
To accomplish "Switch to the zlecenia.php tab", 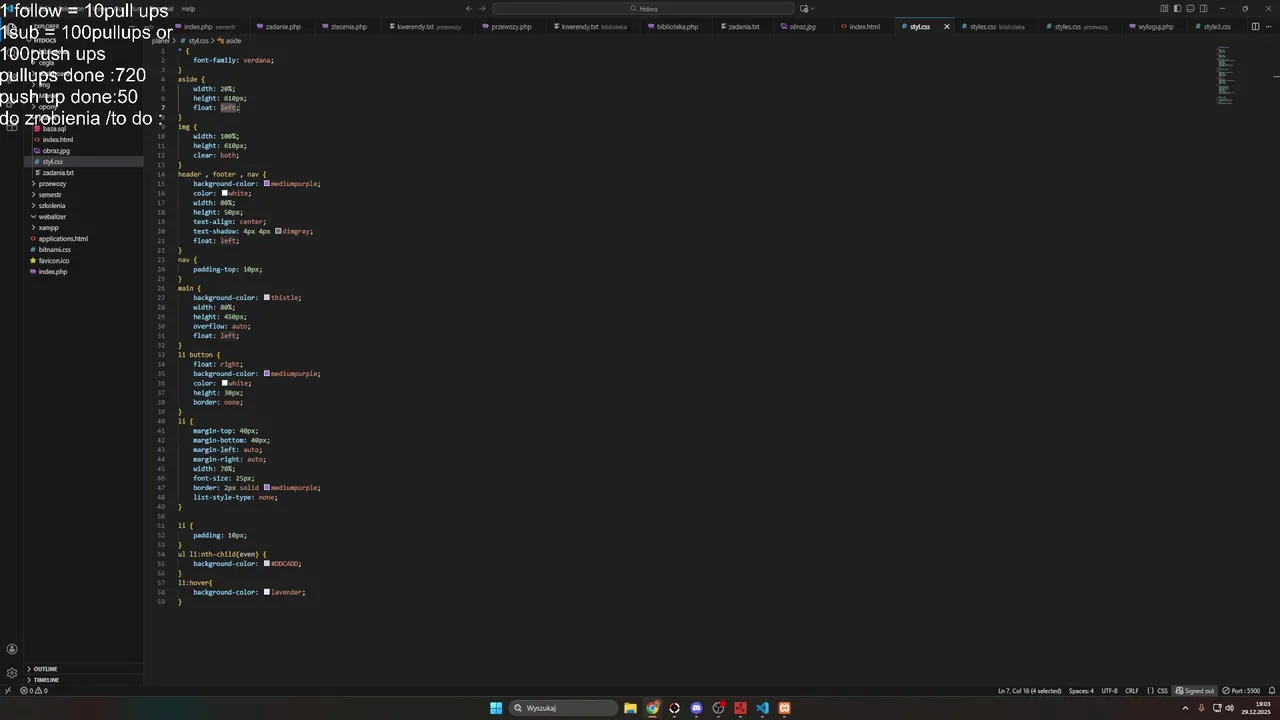I will [x=344, y=27].
